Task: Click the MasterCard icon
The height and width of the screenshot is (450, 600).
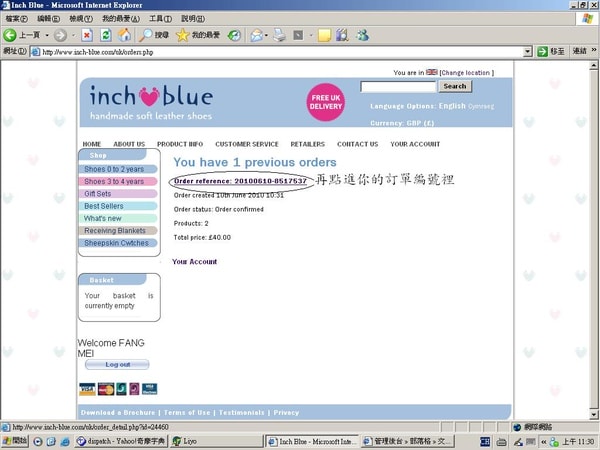Action: click(106, 389)
